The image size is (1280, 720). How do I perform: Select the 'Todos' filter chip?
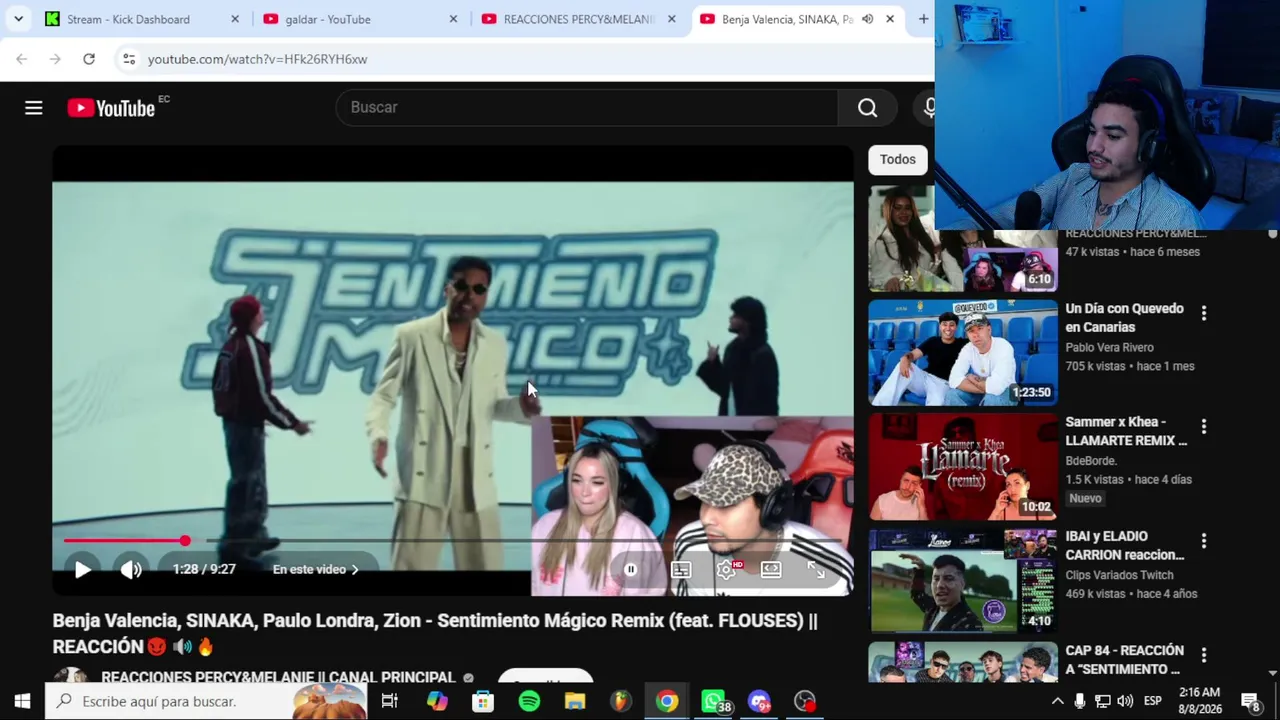click(x=898, y=159)
